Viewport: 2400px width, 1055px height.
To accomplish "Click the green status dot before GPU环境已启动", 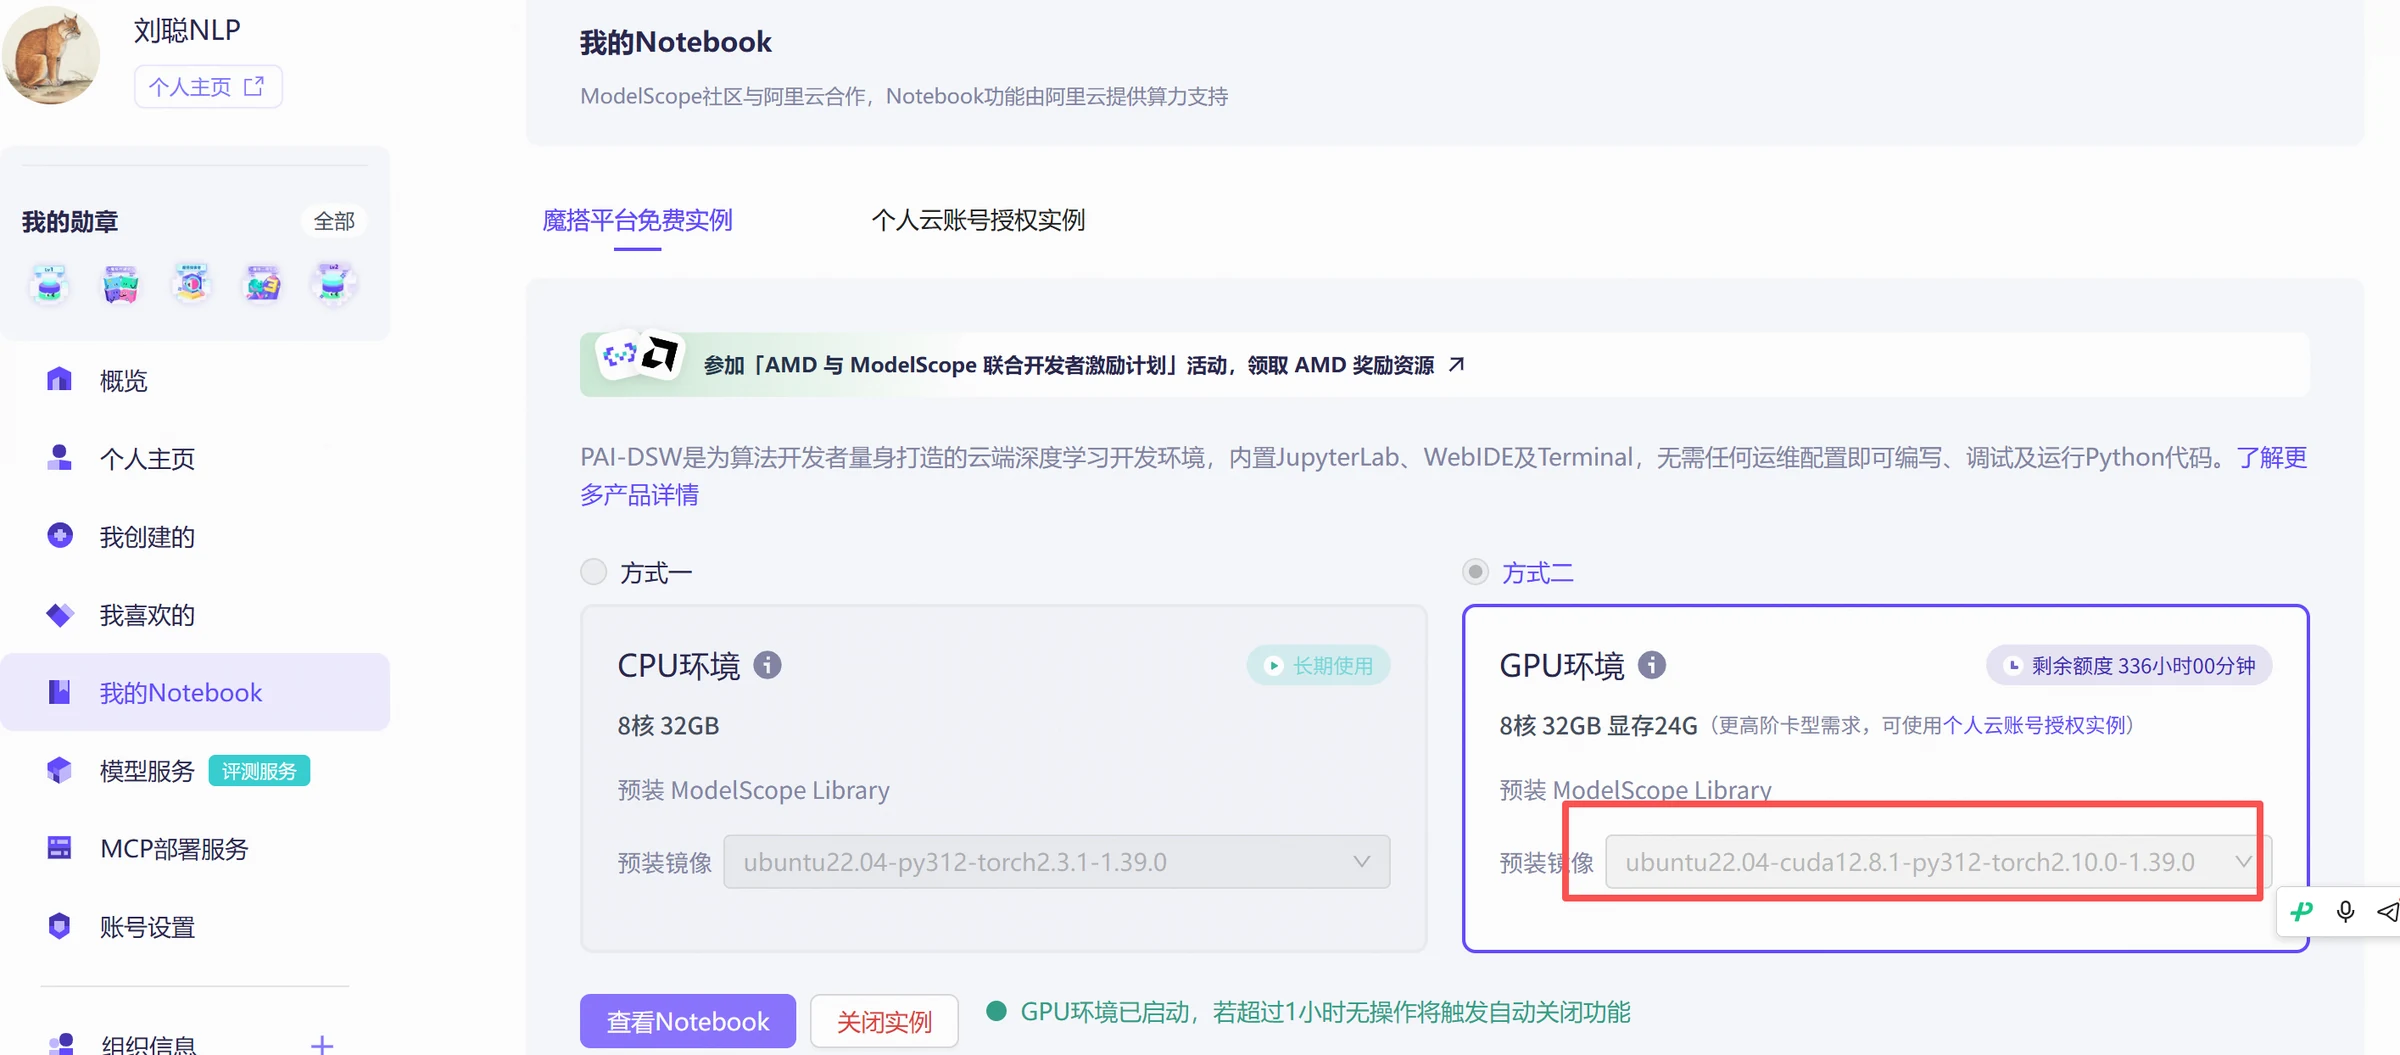I will coord(995,1011).
